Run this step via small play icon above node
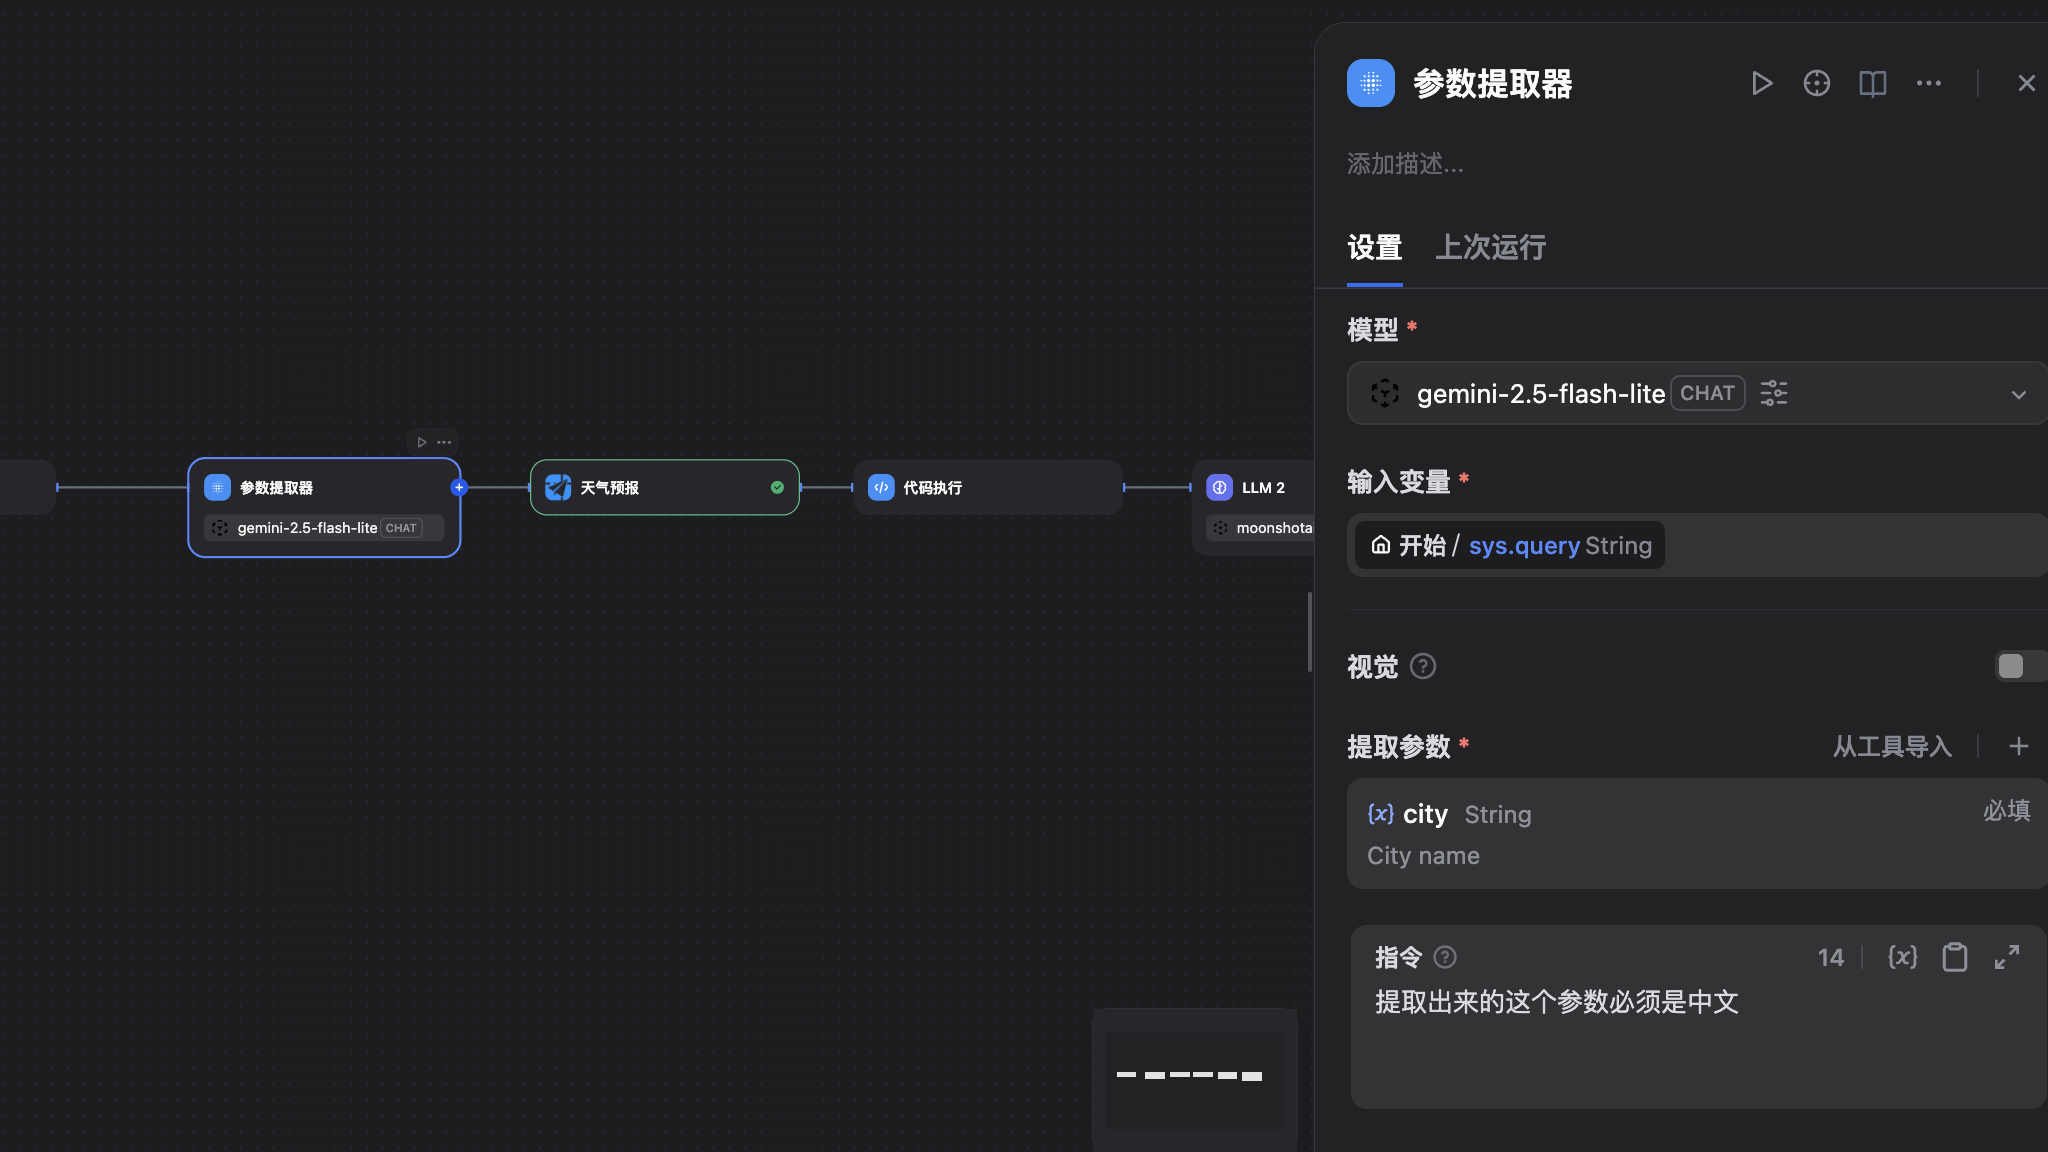2048x1152 pixels. pyautogui.click(x=422, y=442)
